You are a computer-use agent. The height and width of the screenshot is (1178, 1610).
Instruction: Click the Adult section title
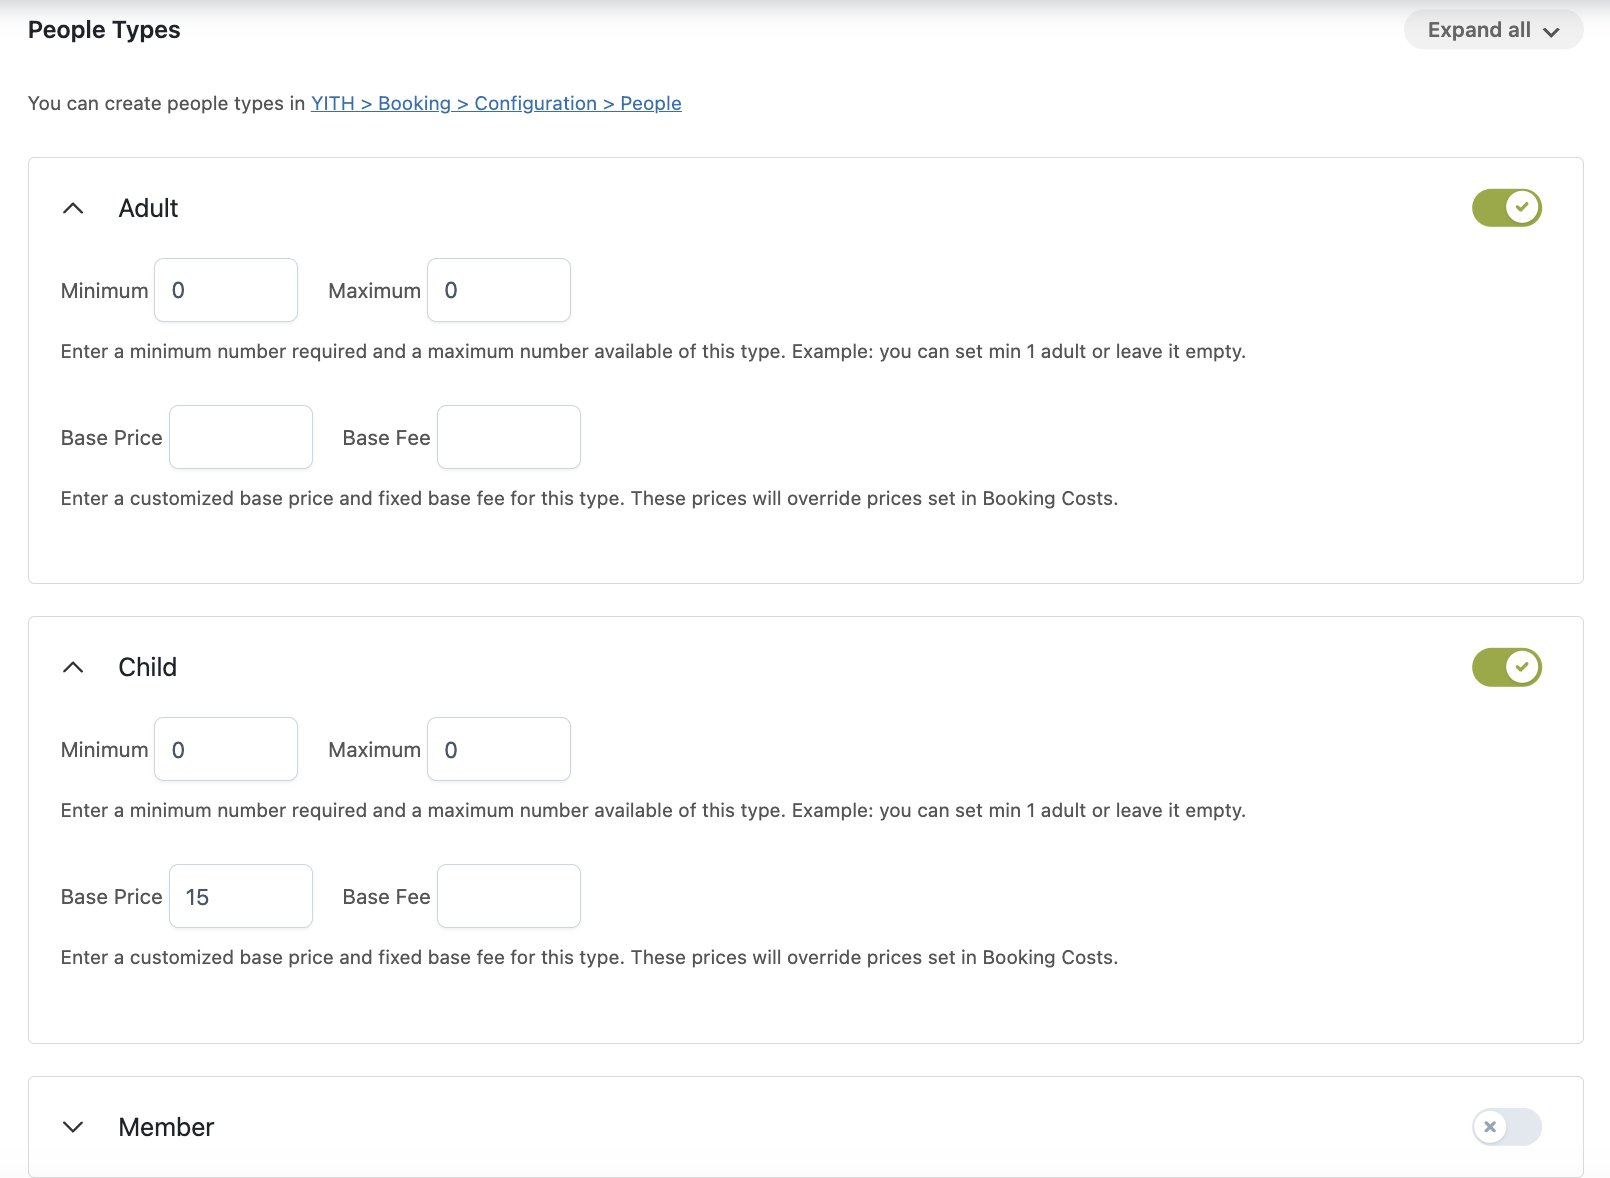click(148, 208)
